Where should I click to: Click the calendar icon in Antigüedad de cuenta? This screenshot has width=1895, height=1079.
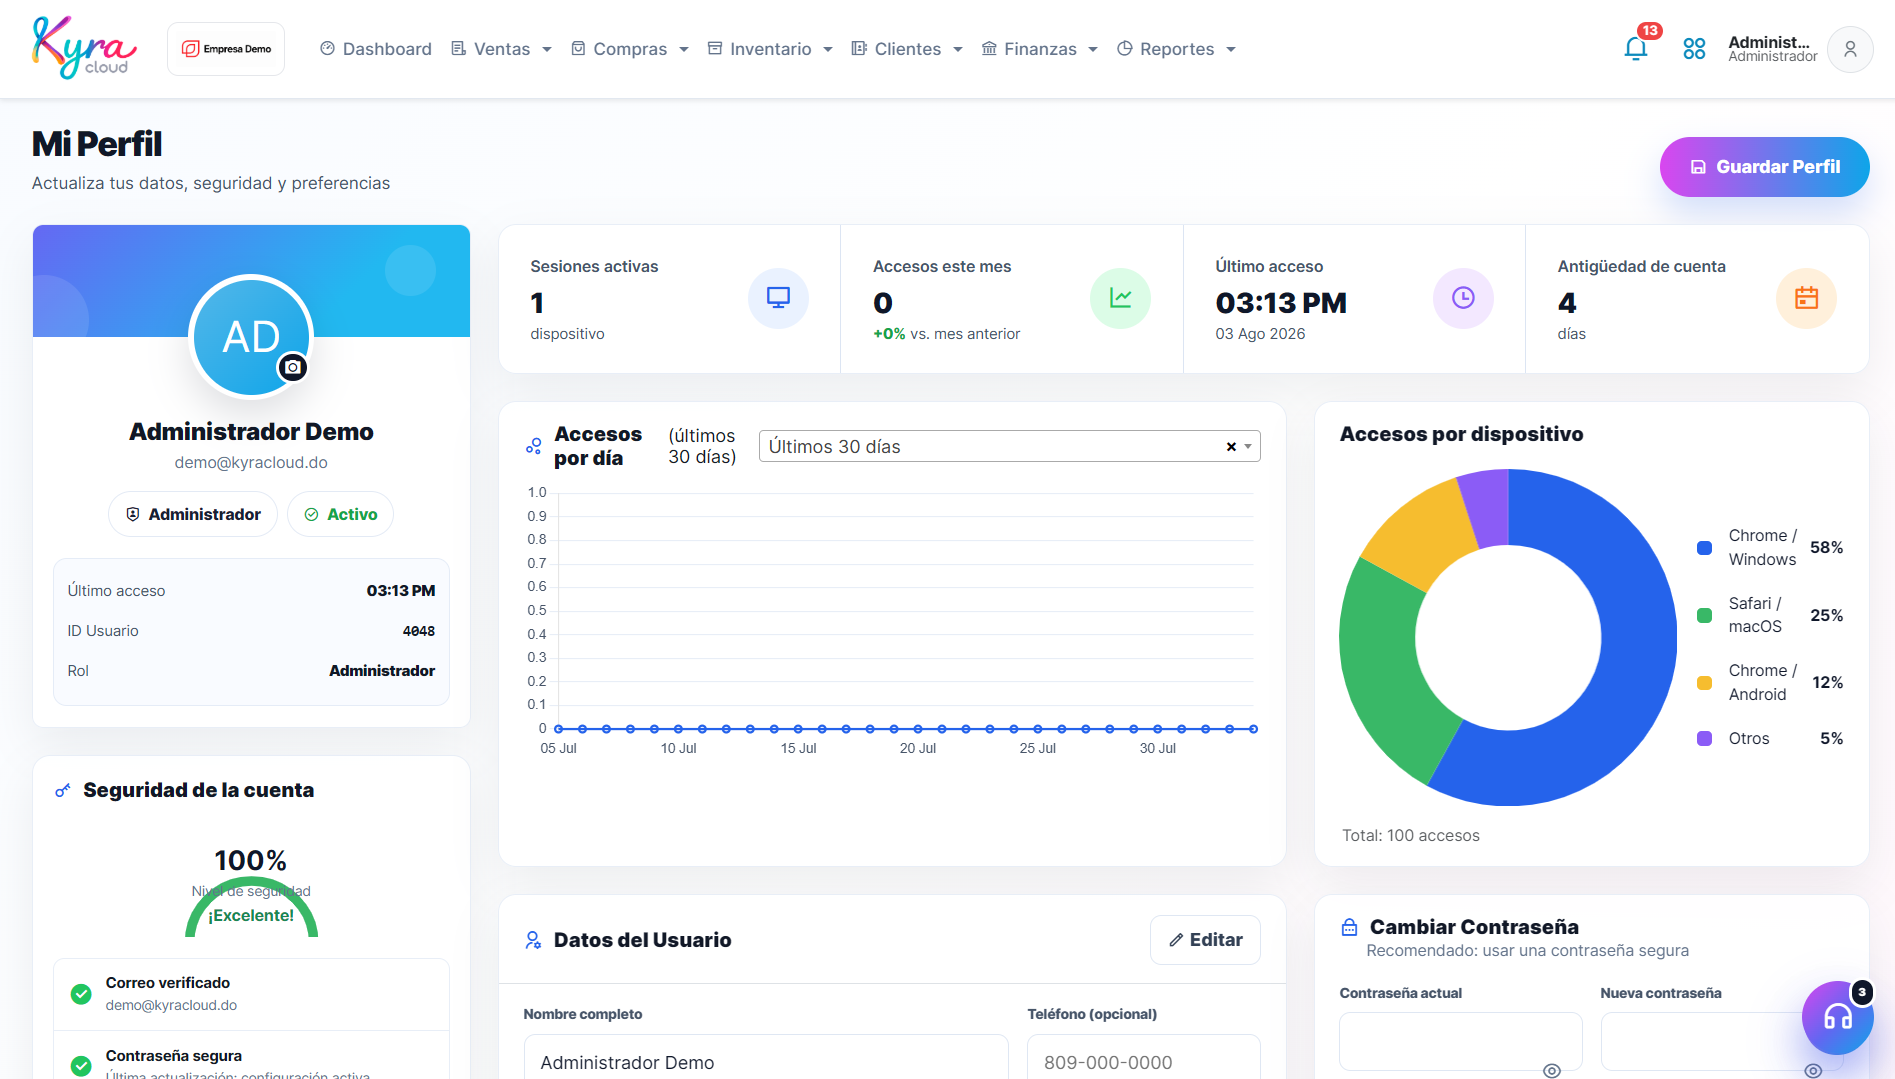click(x=1806, y=298)
